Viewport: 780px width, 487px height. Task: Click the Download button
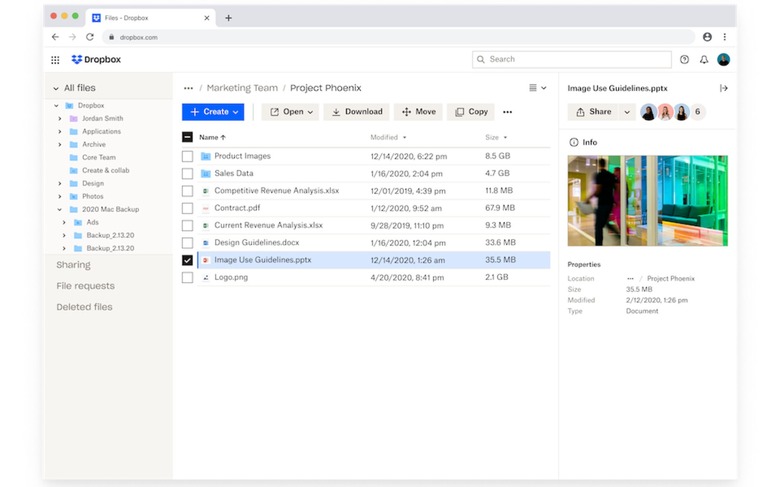(x=357, y=112)
